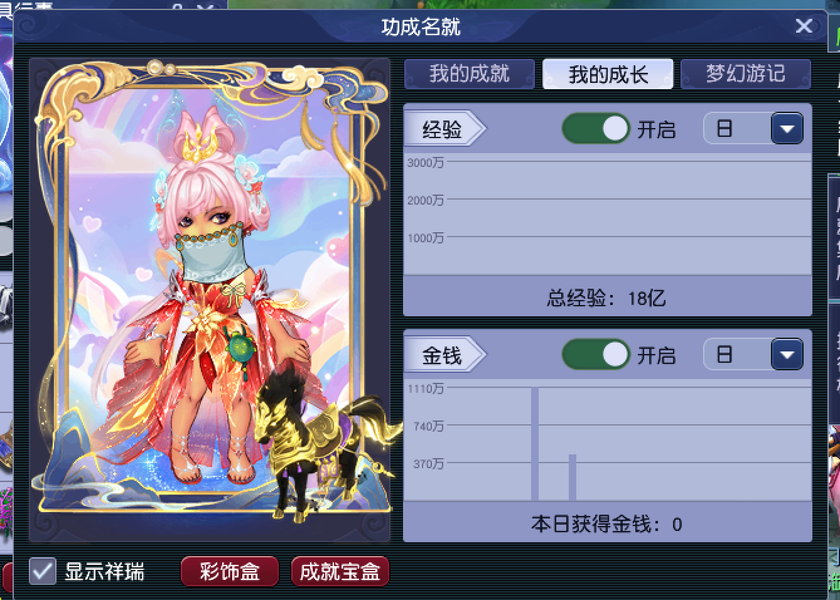Toggle the 金钱 tracking switch

[596, 355]
